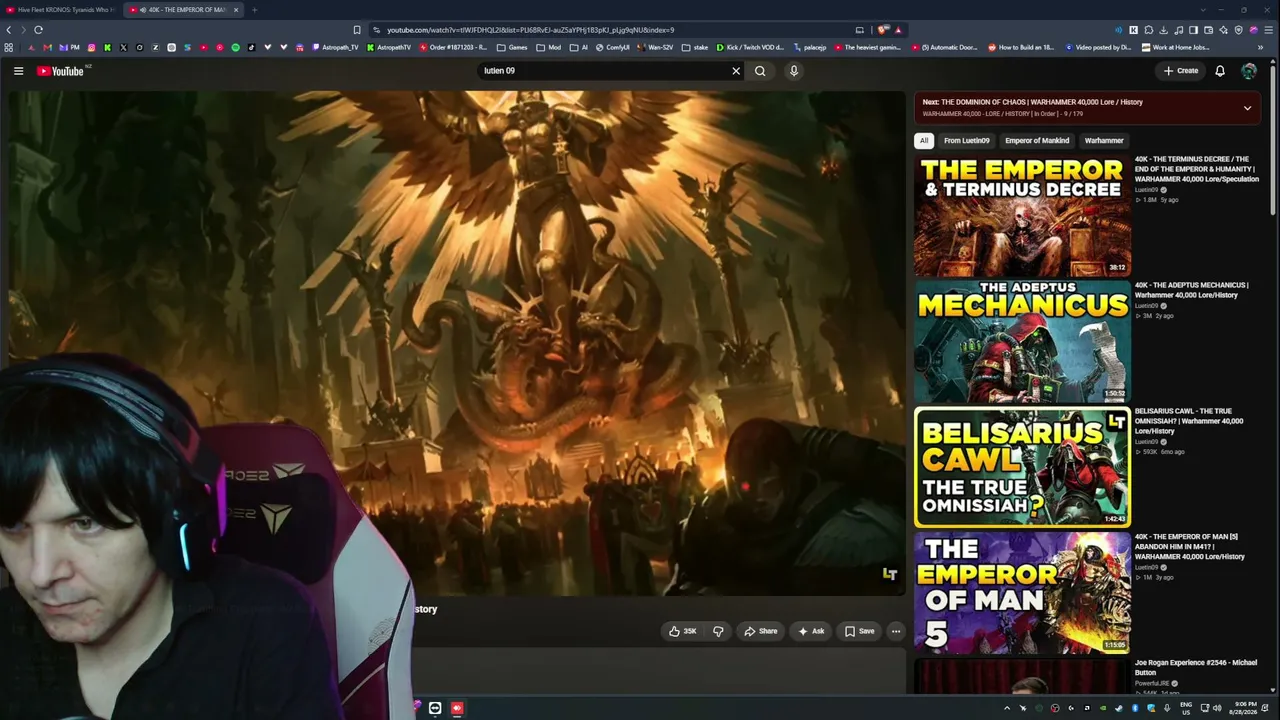Open the stake bookmarks folder
The height and width of the screenshot is (720, 1280).
[695, 47]
